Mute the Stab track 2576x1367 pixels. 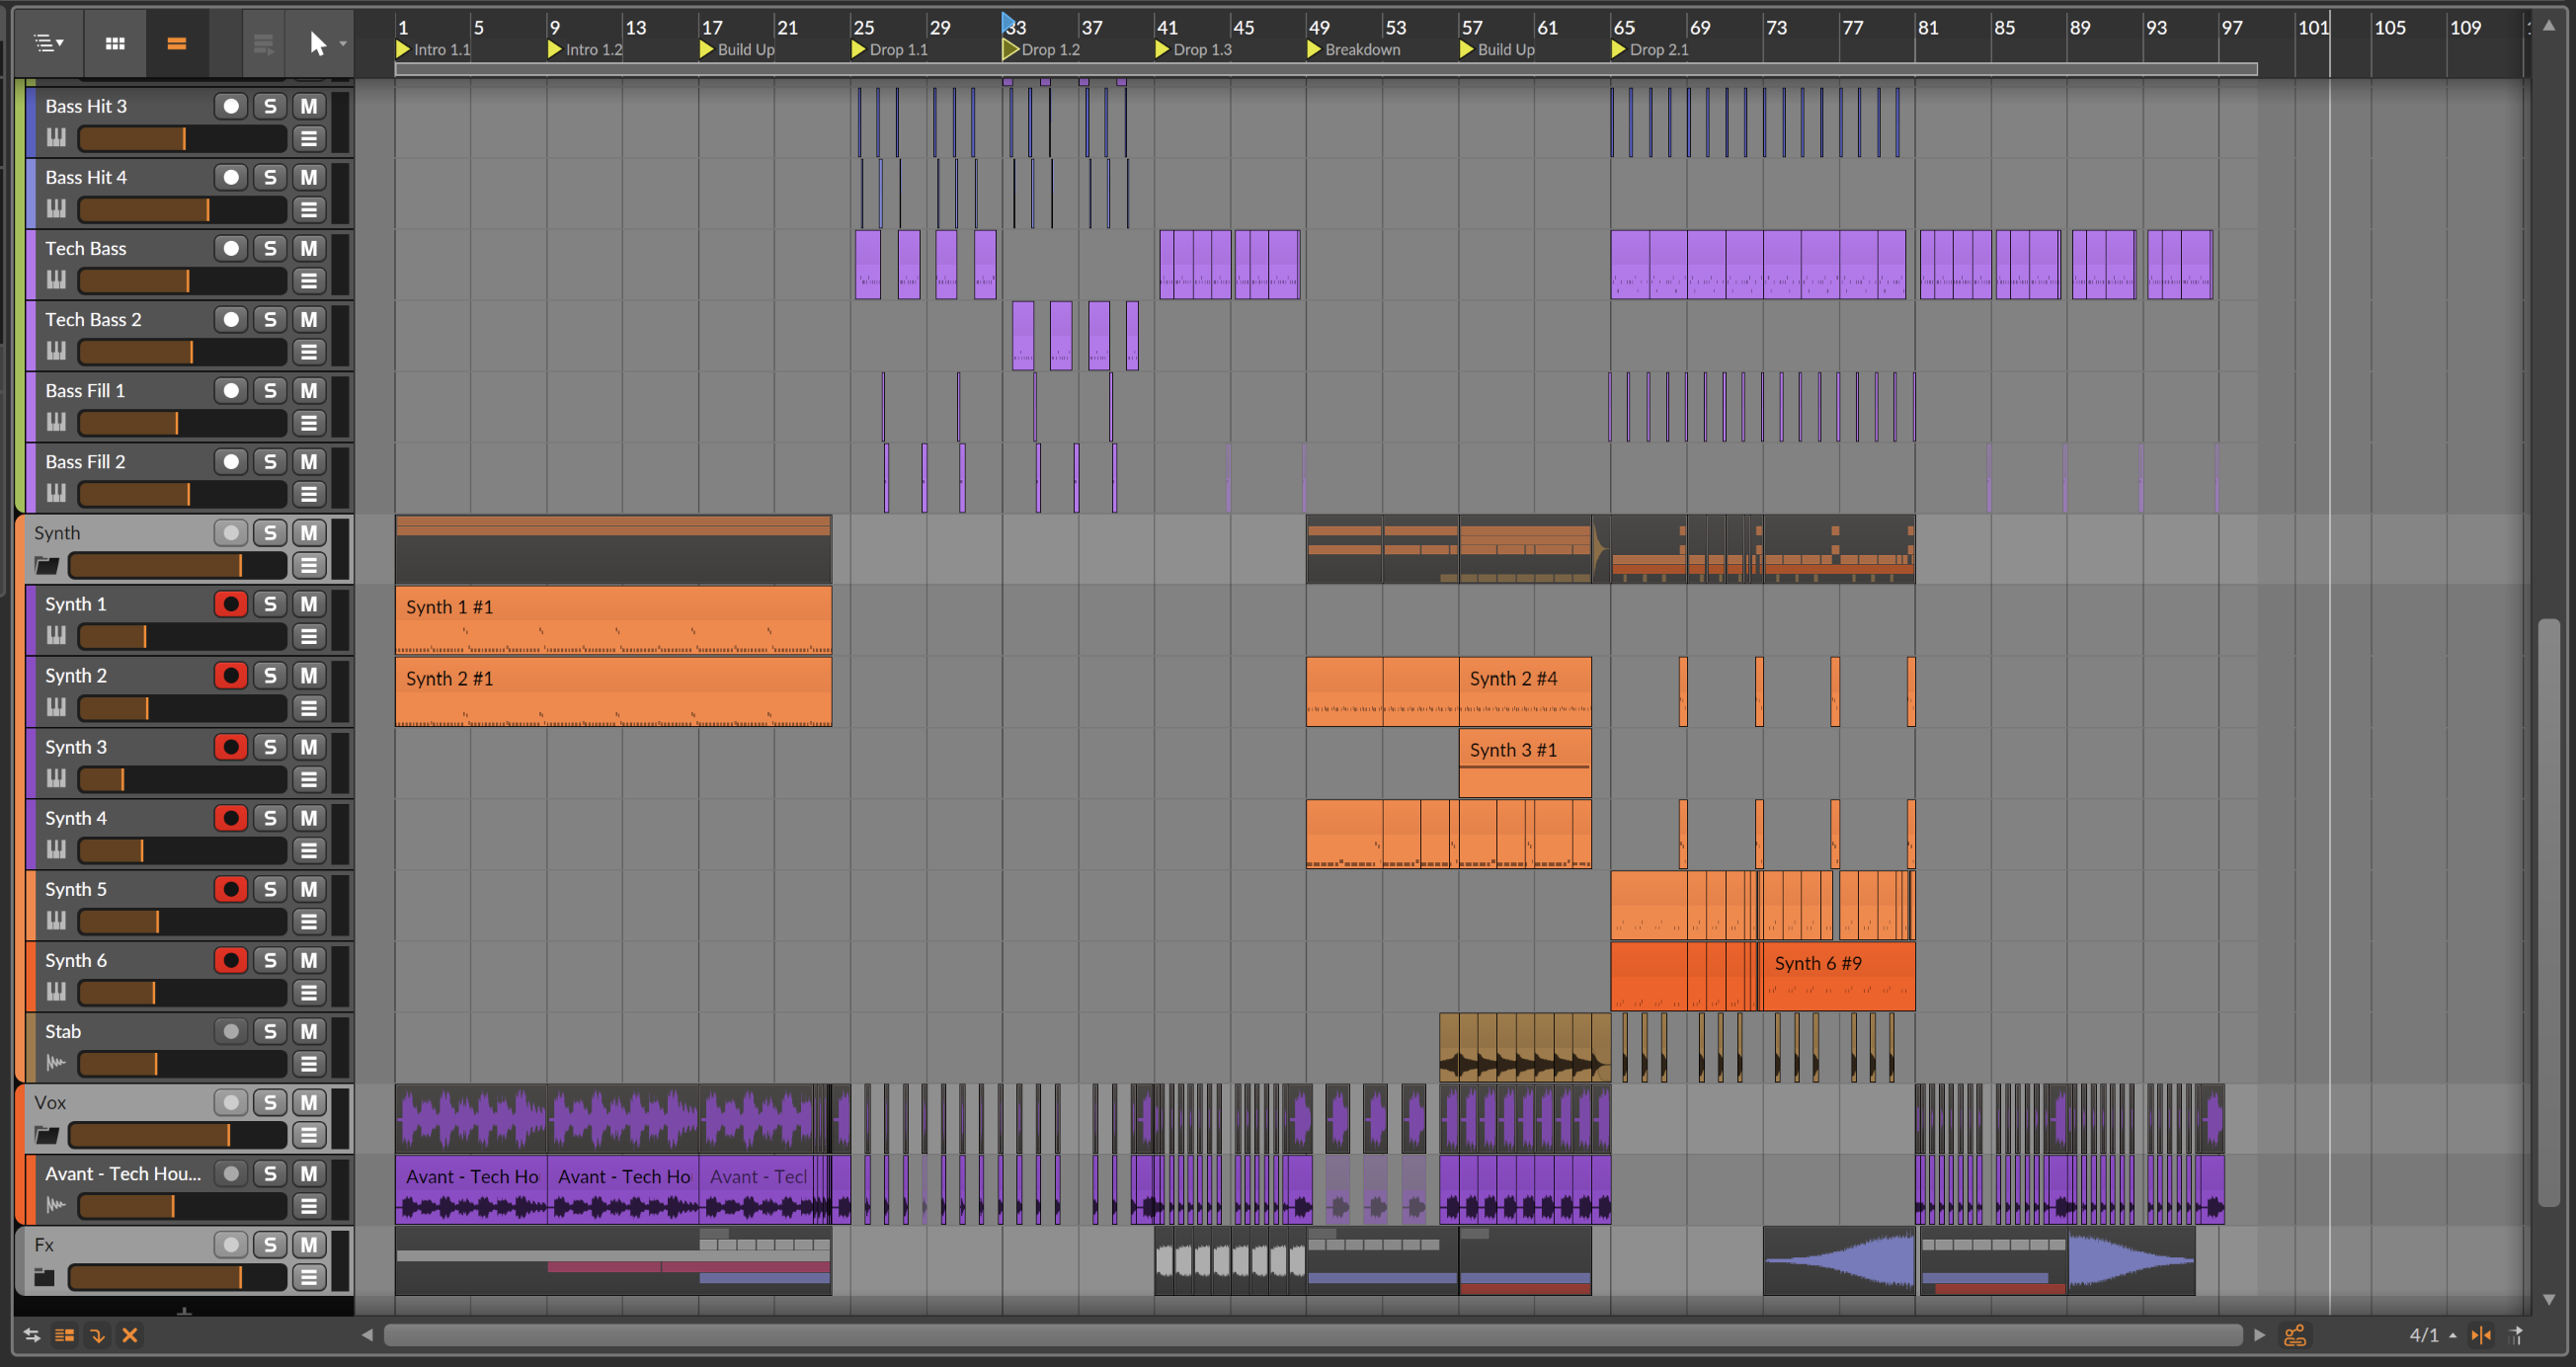click(309, 1031)
